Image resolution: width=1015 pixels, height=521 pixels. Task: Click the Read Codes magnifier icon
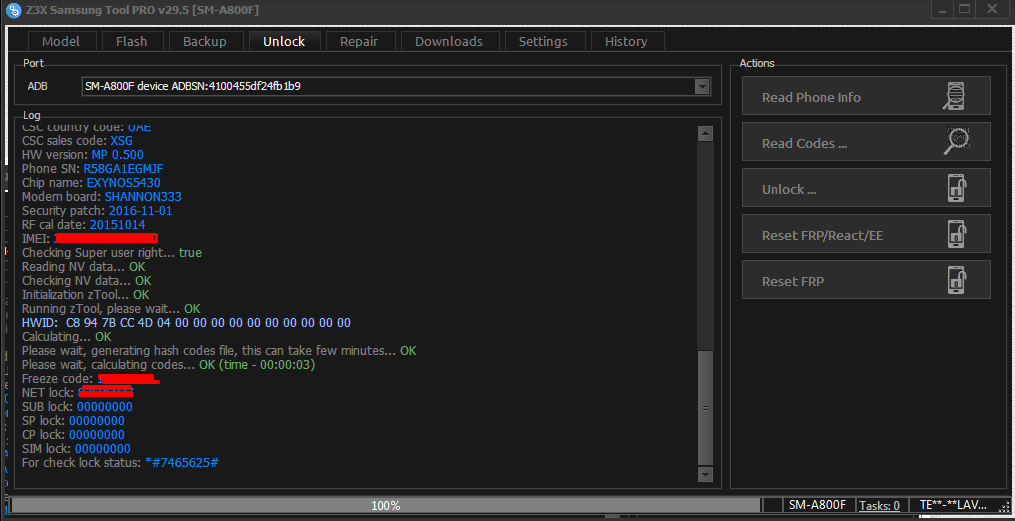pyautogui.click(x=955, y=142)
